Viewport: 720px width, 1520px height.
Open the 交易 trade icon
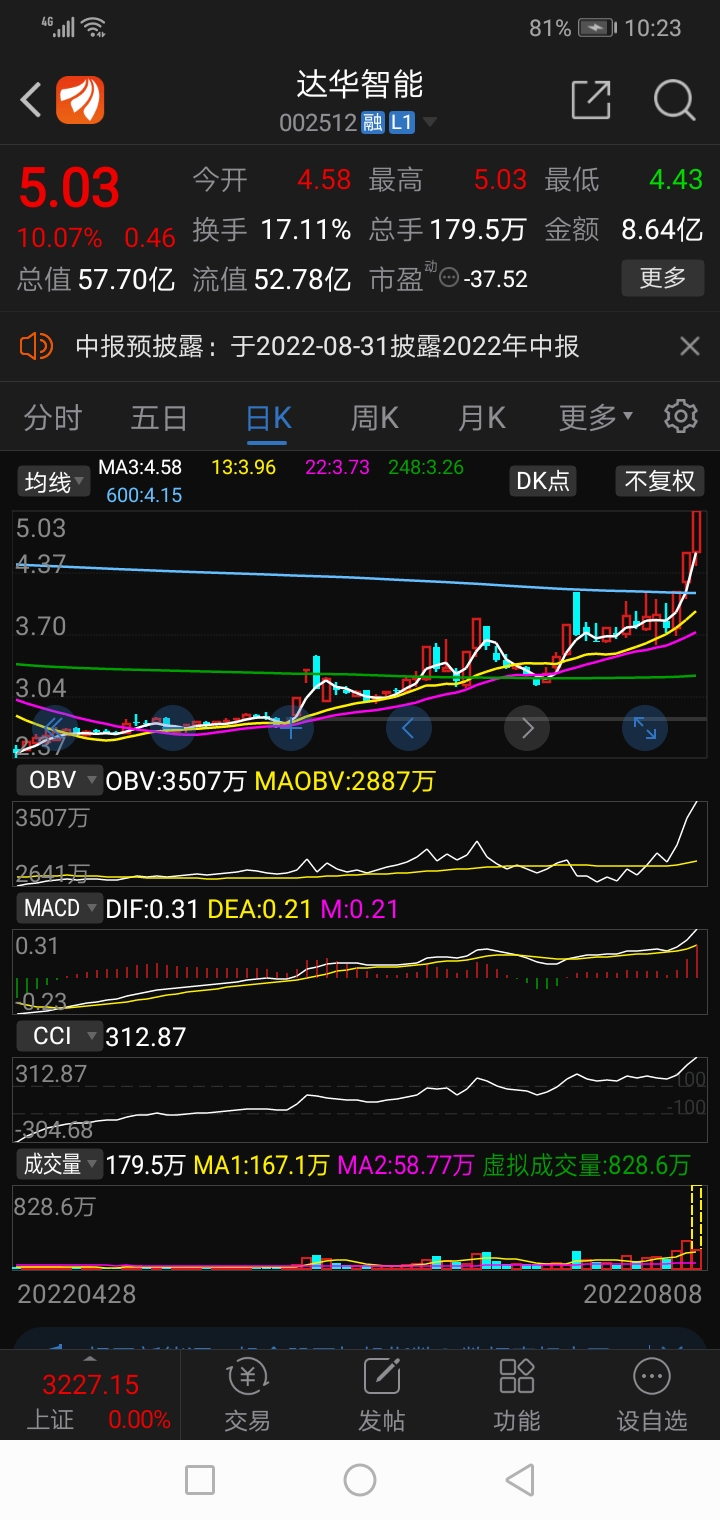(247, 1396)
